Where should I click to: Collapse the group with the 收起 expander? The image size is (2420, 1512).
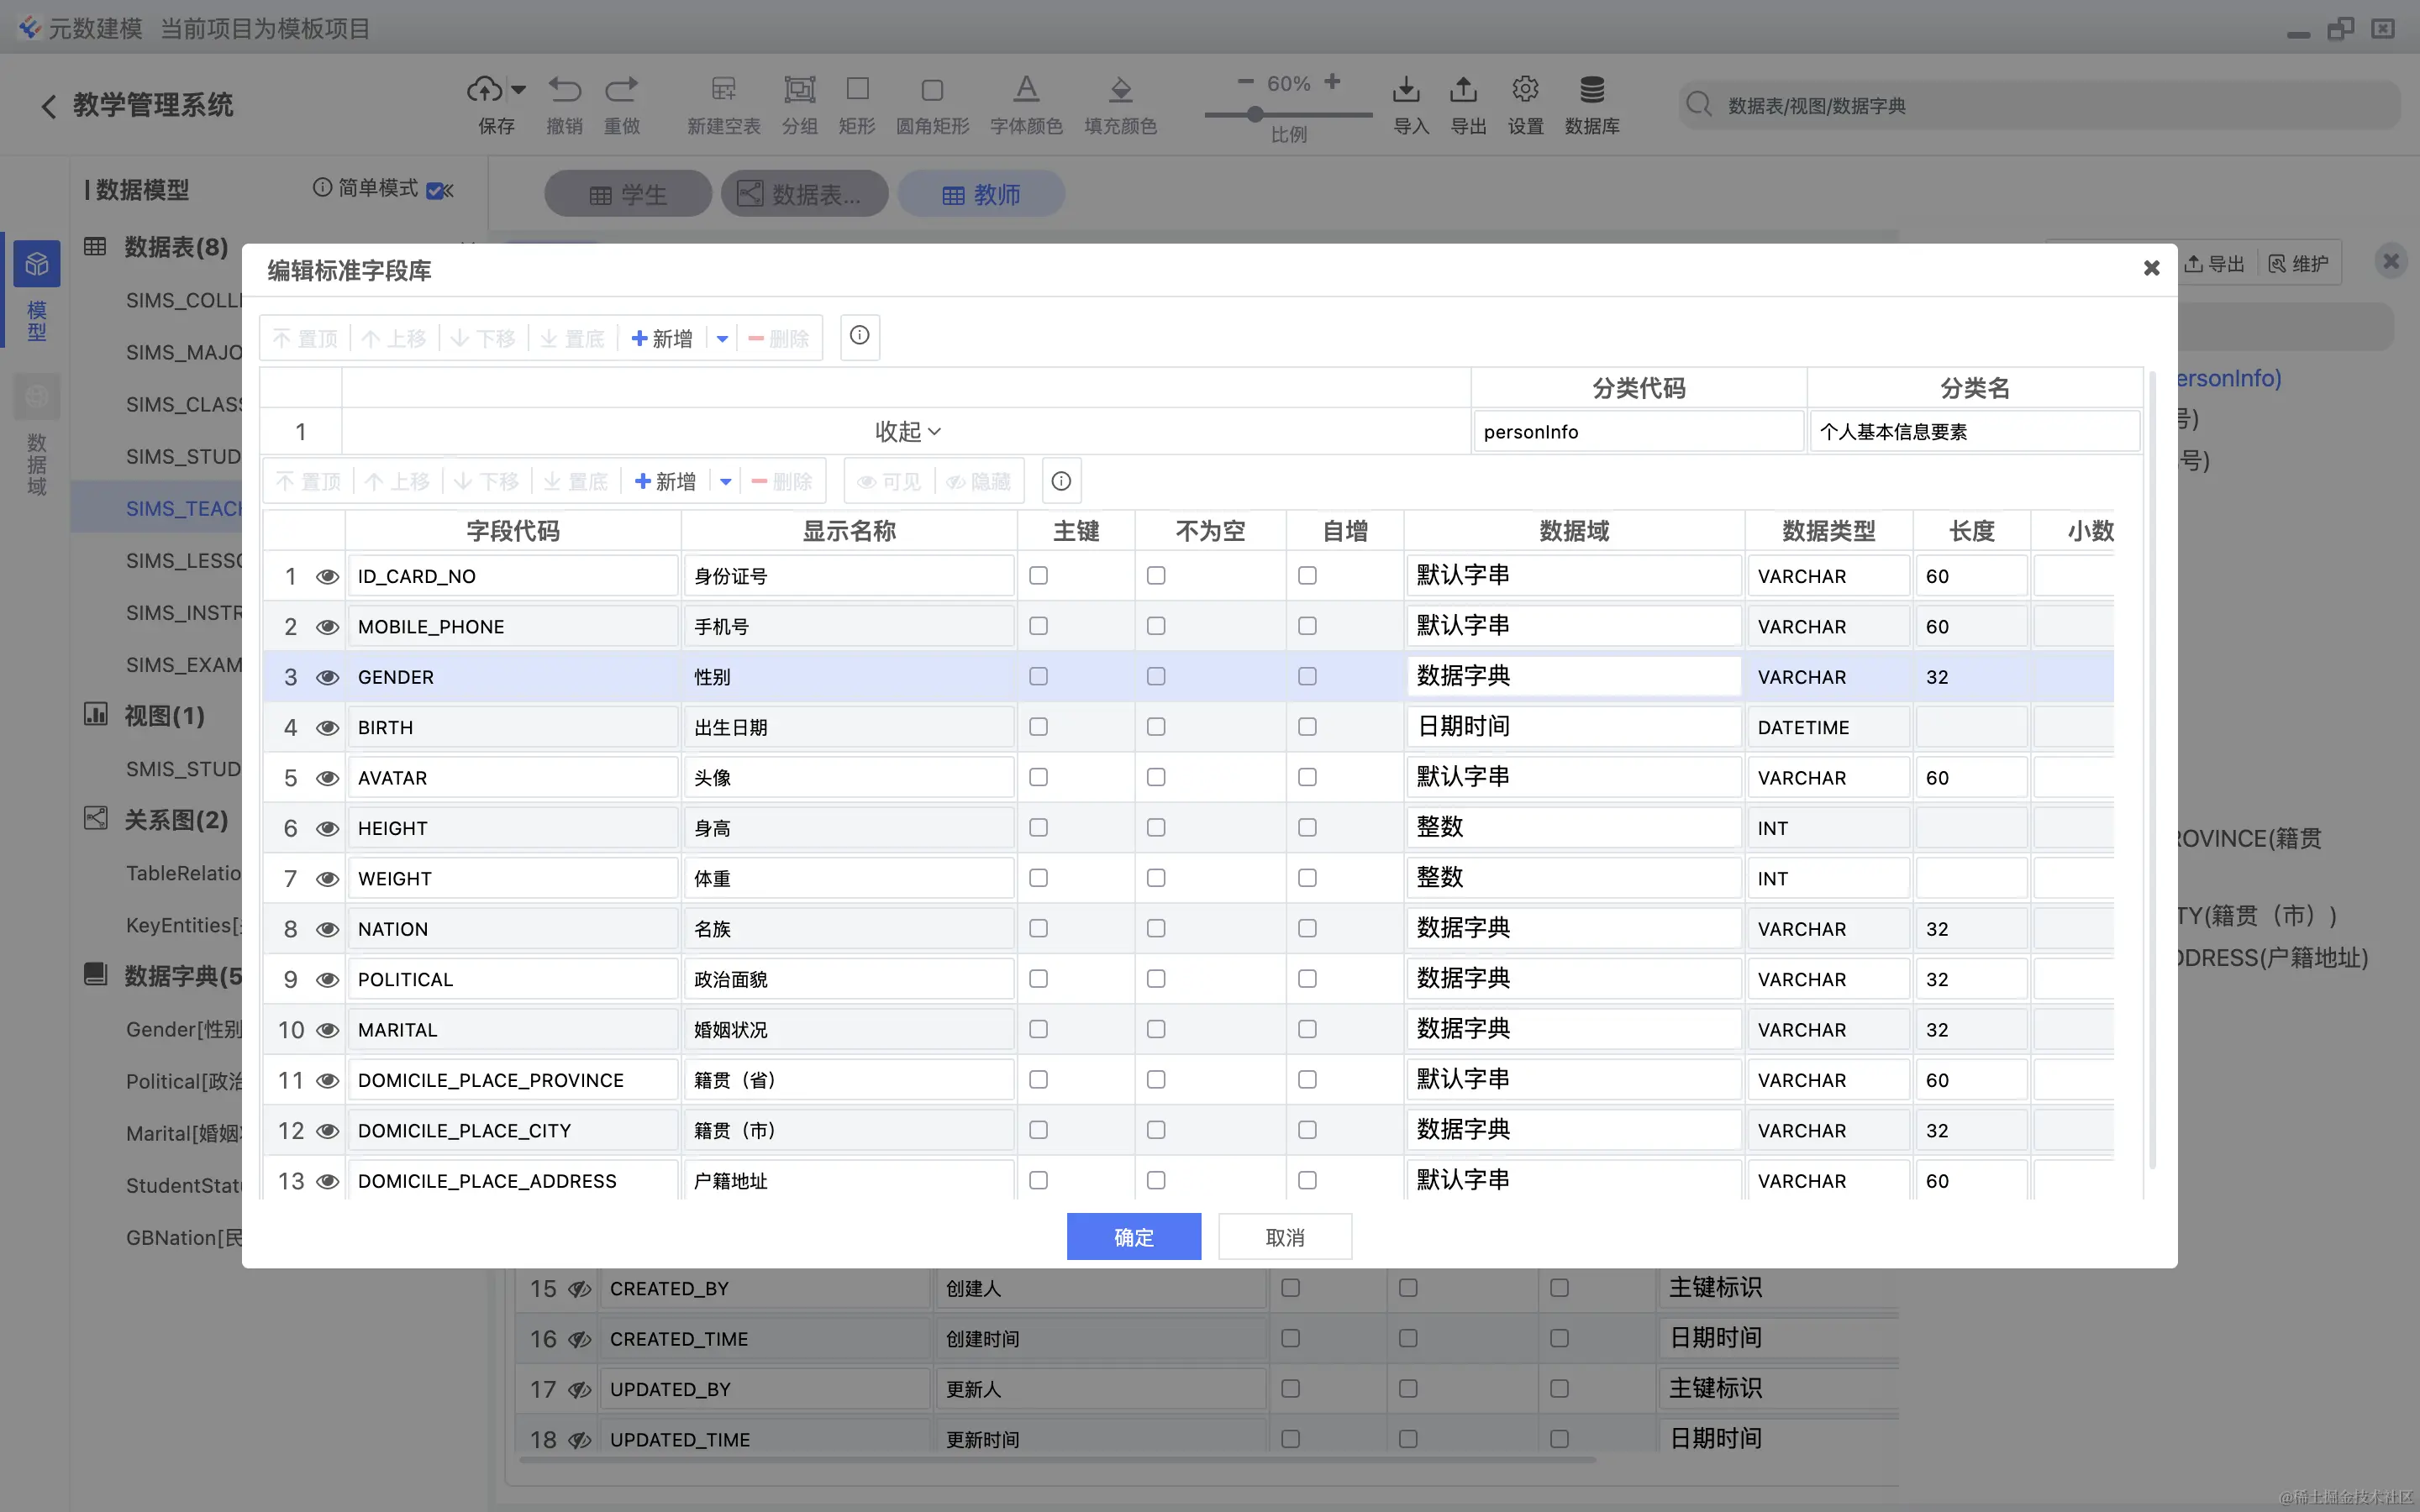pyautogui.click(x=906, y=431)
